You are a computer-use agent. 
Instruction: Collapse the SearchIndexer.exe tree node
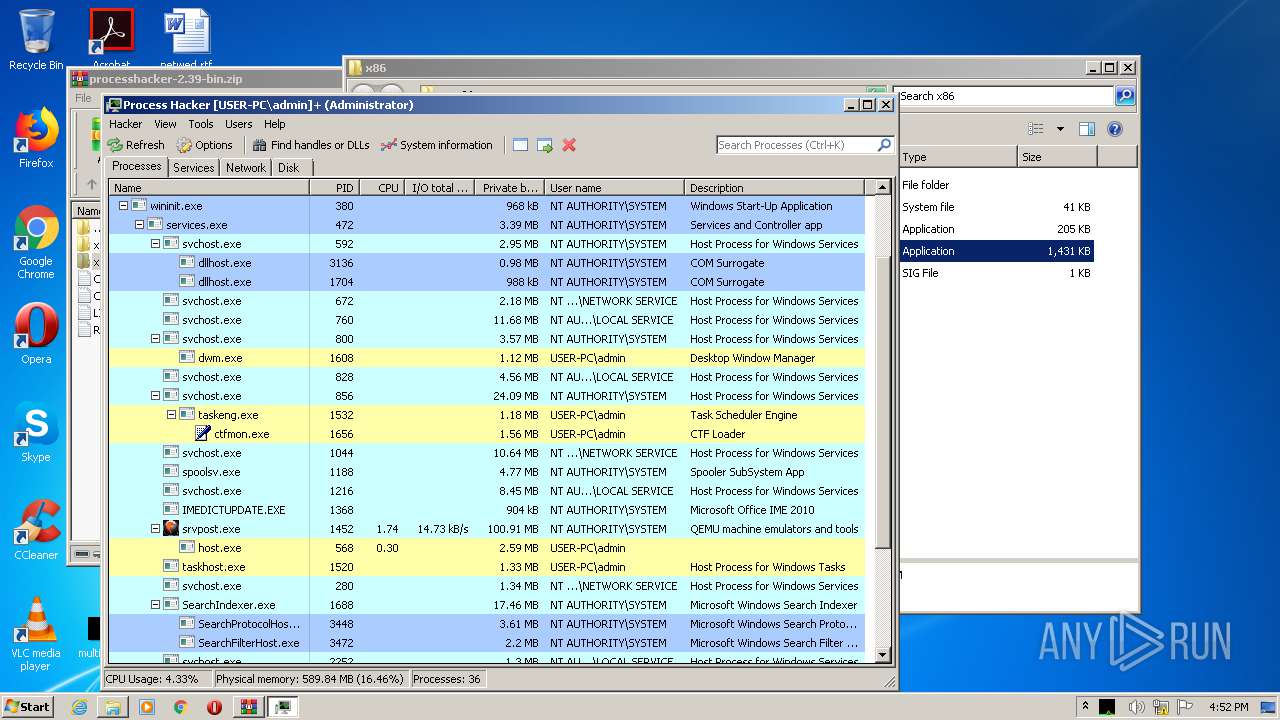click(155, 605)
